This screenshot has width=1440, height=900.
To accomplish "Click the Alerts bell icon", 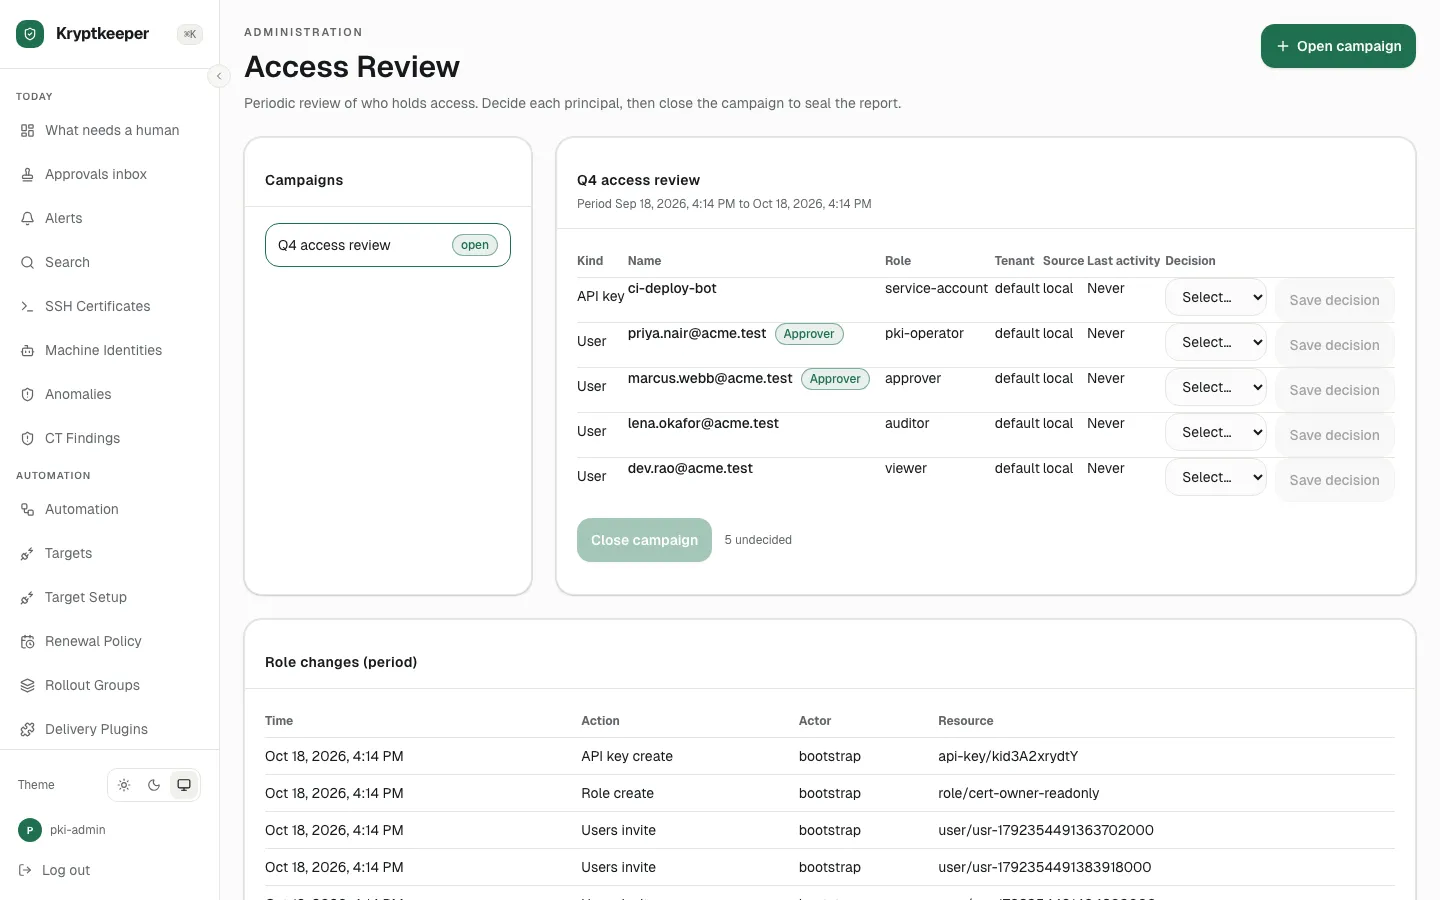I will (27, 219).
